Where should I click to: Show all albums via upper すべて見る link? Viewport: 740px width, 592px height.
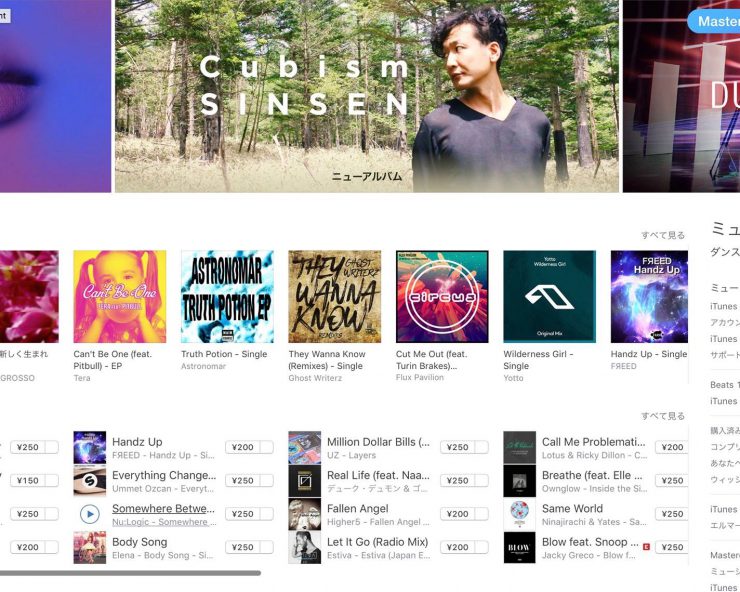[x=663, y=235]
